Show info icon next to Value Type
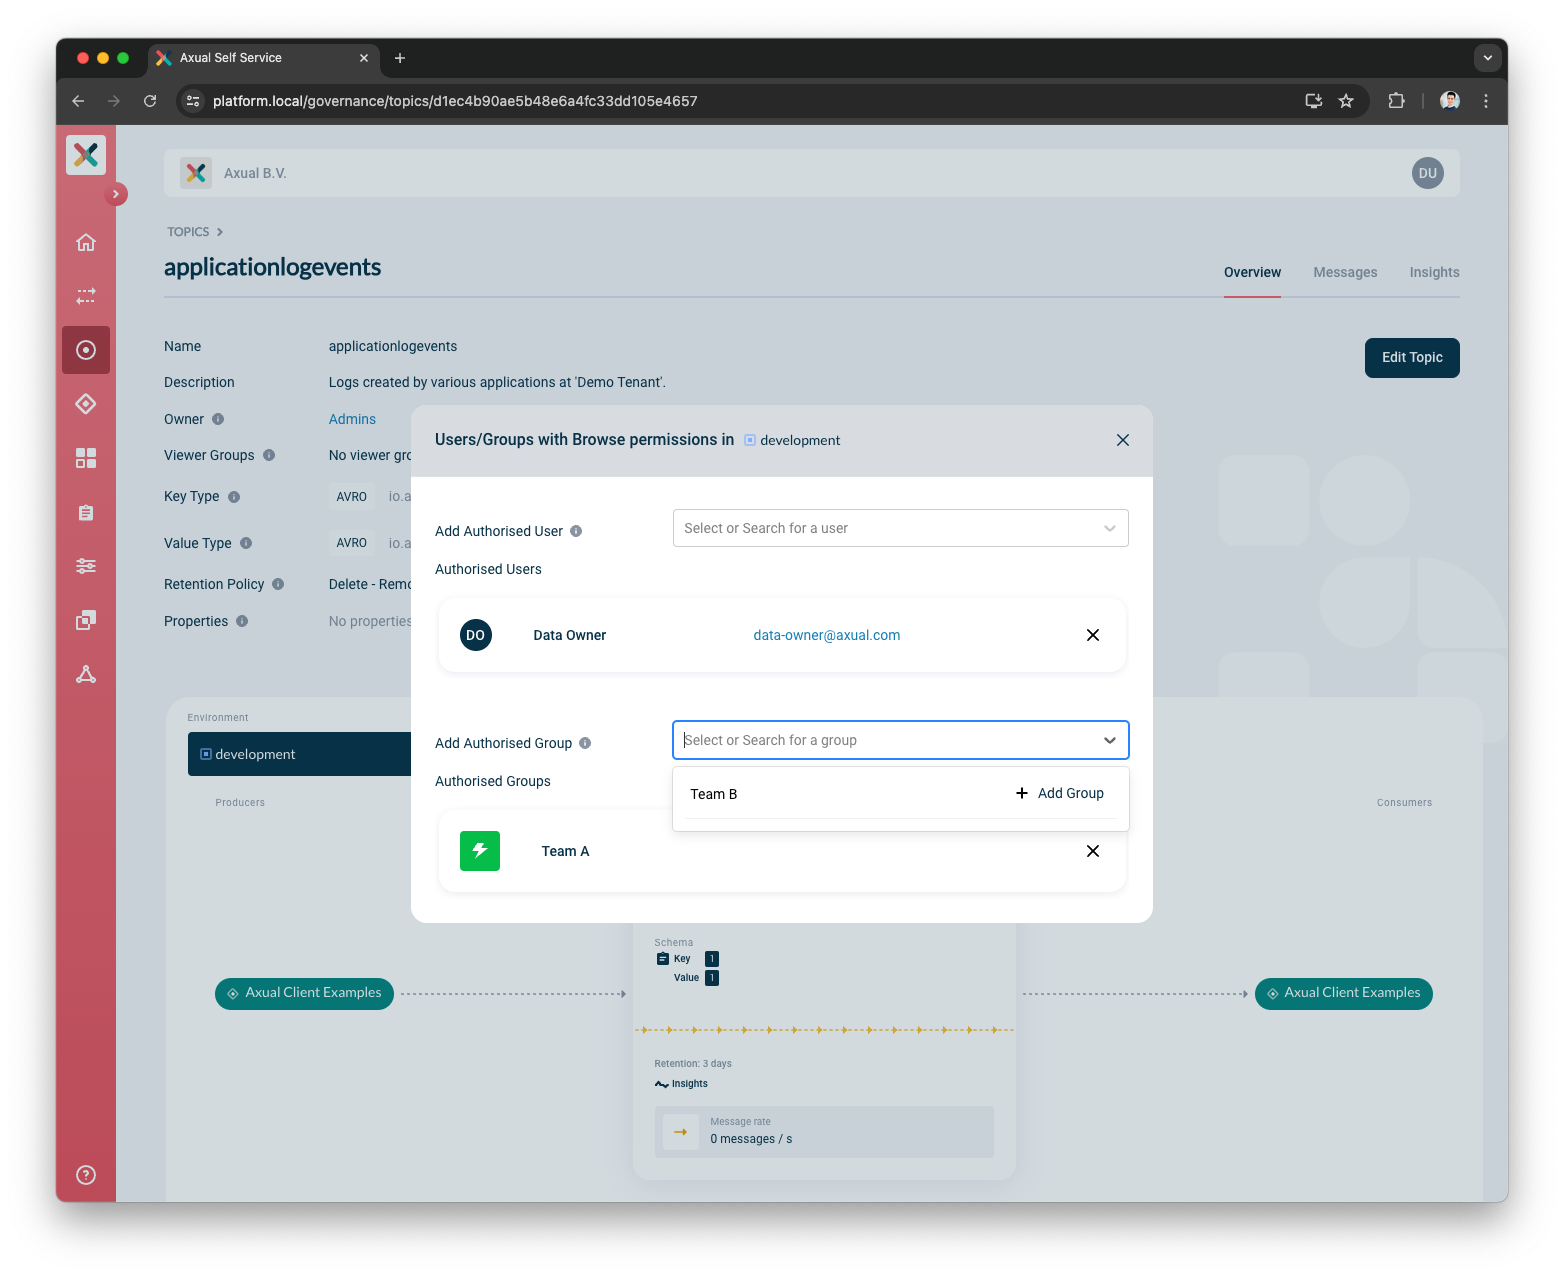Screen dimensions: 1564x1276 pos(246,543)
